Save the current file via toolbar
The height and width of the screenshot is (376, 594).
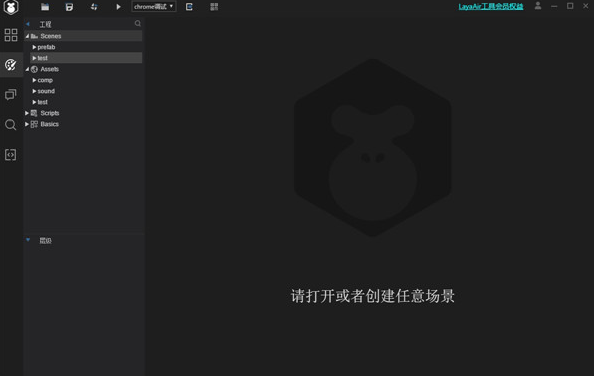click(69, 7)
